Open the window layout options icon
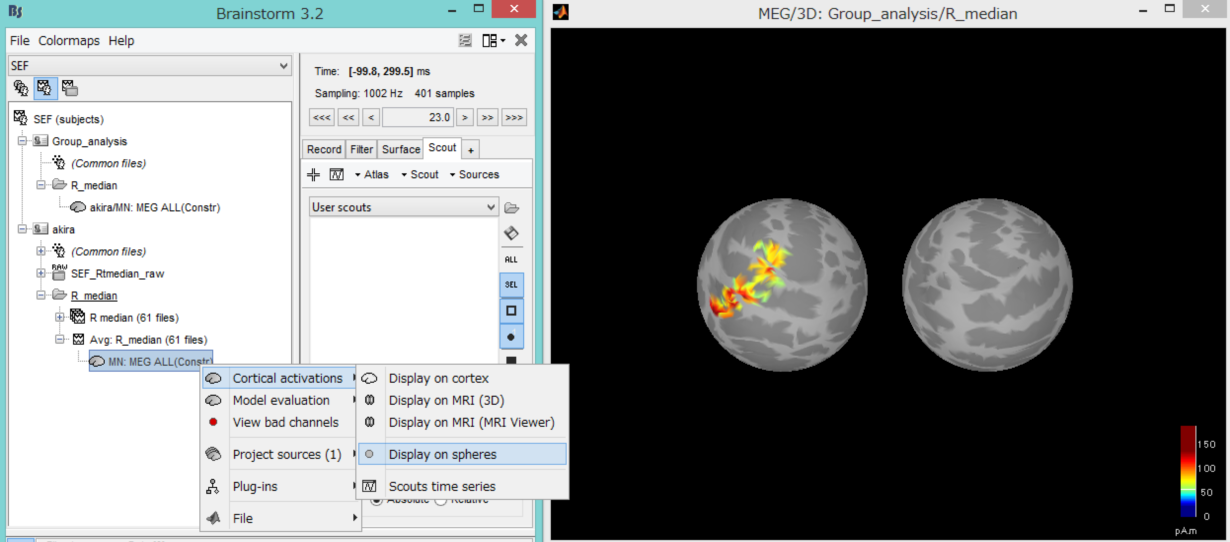 pos(493,40)
